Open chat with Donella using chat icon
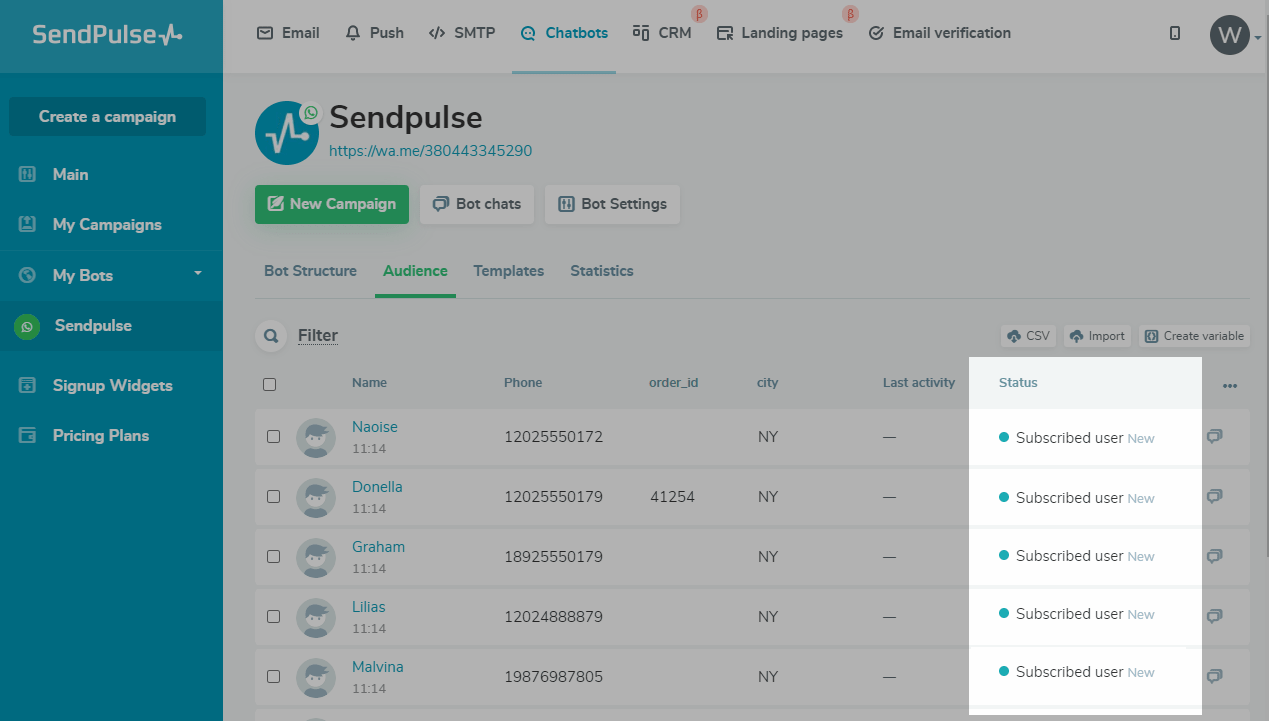The image size is (1269, 721). [1214, 497]
